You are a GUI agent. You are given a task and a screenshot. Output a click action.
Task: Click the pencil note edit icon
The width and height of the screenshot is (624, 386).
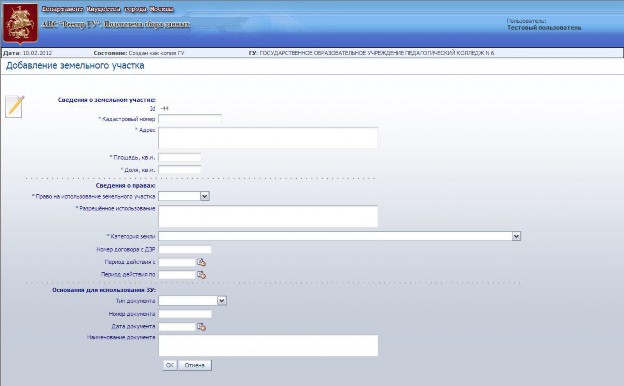coord(15,107)
